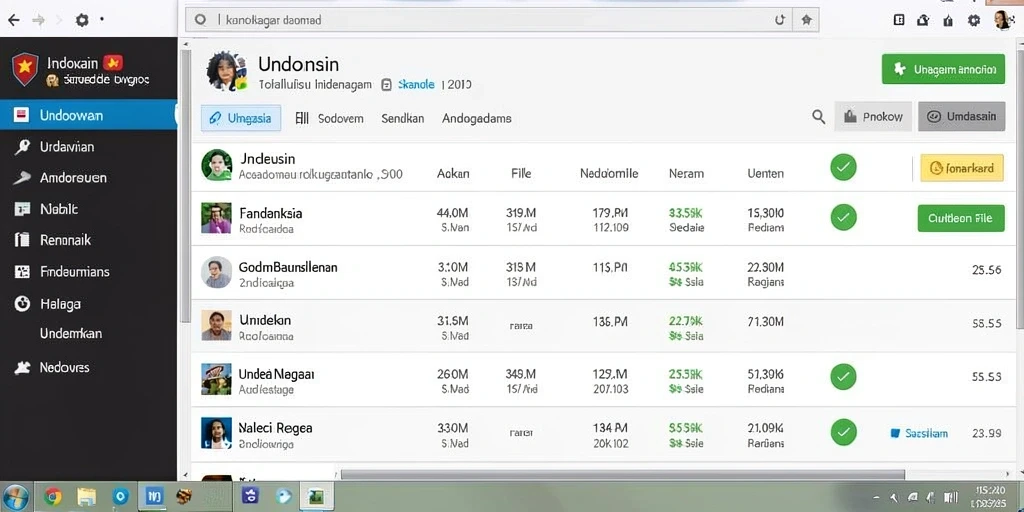The height and width of the screenshot is (512, 1024).
Task: Click the Umdasain button
Action: point(962,116)
